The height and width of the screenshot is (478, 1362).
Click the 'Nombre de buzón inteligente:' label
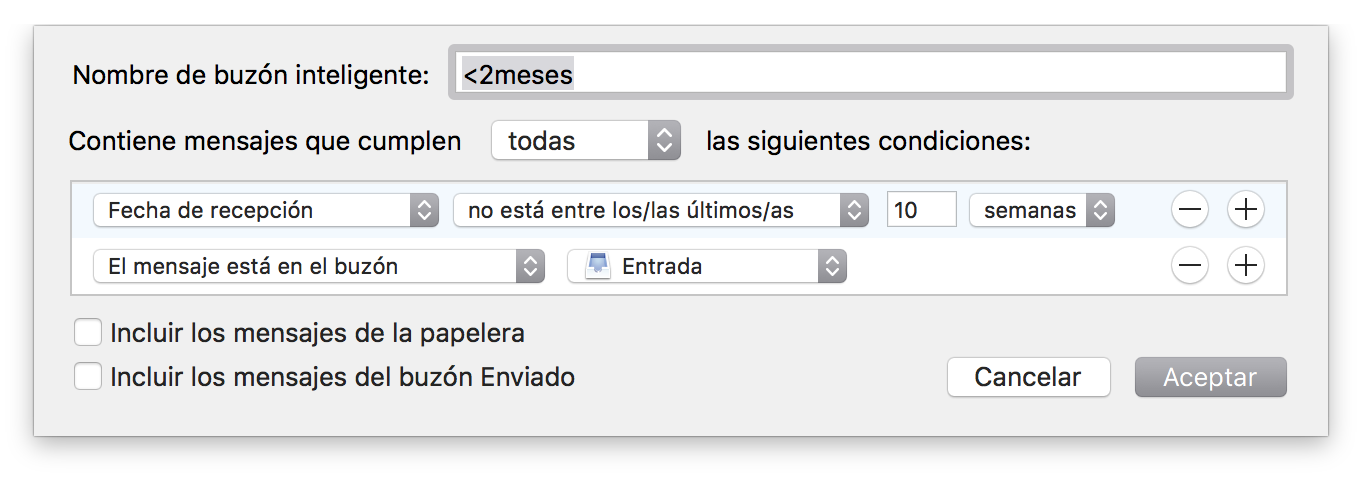[251, 75]
